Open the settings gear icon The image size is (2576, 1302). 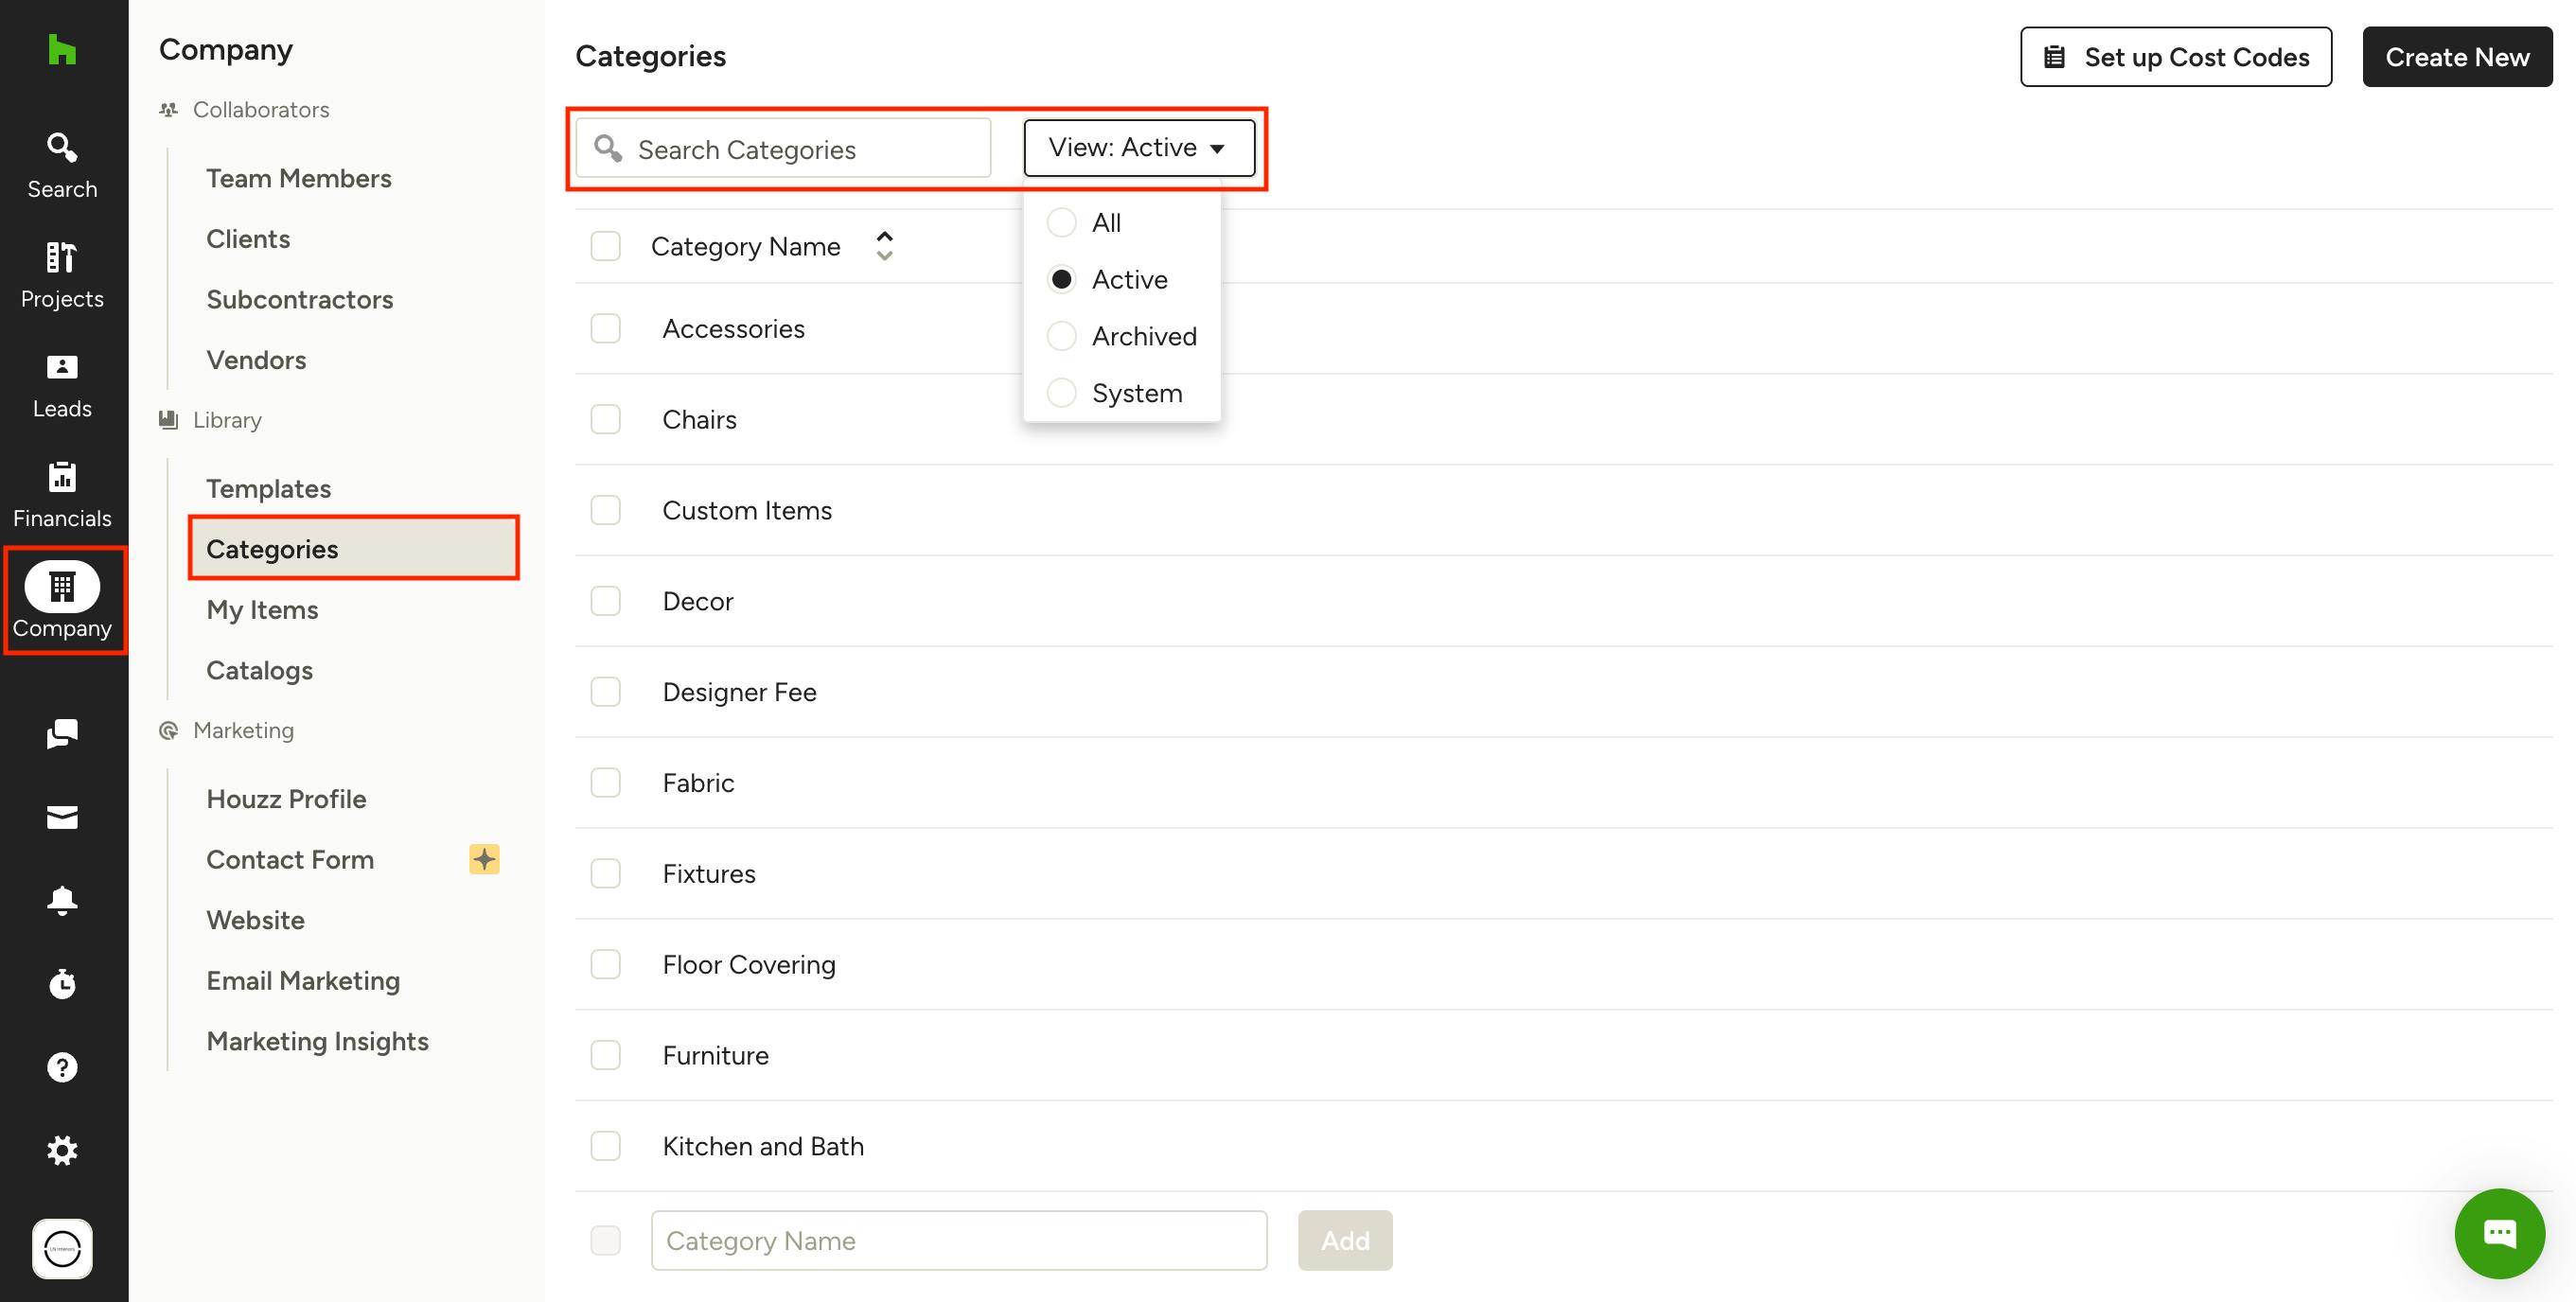[62, 1150]
